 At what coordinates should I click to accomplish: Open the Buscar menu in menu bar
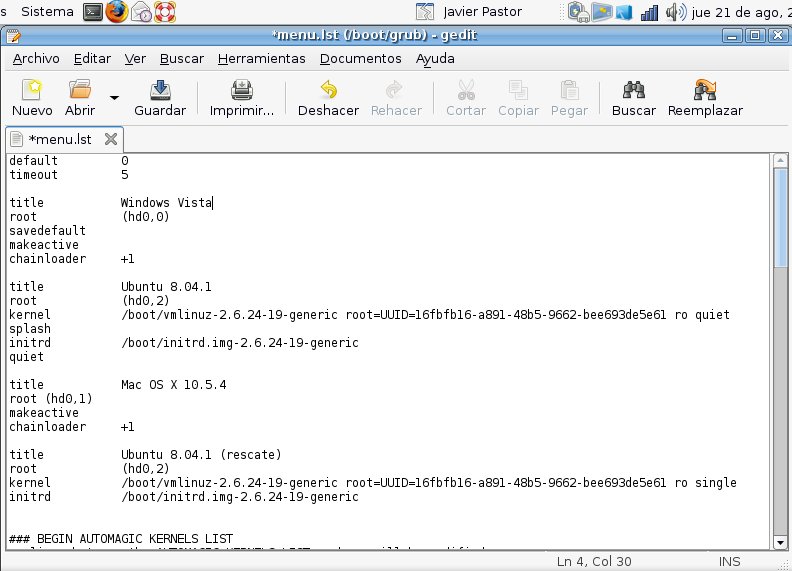pos(182,59)
